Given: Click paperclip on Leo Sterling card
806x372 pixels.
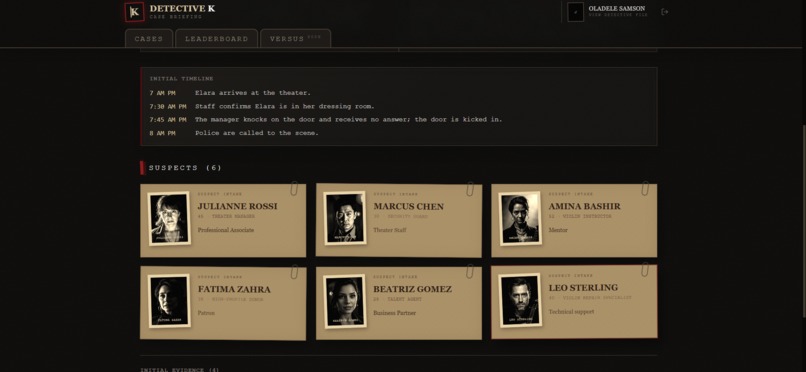Looking at the screenshot, I should click(x=645, y=269).
